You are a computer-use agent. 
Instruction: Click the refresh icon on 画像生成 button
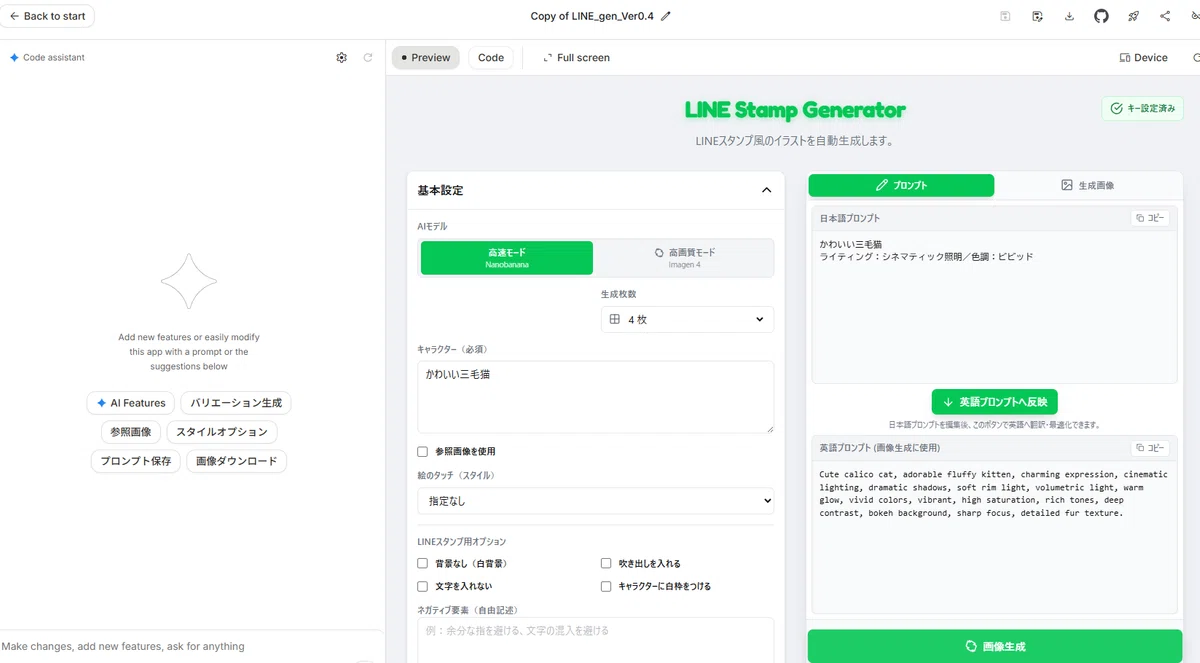coord(971,646)
